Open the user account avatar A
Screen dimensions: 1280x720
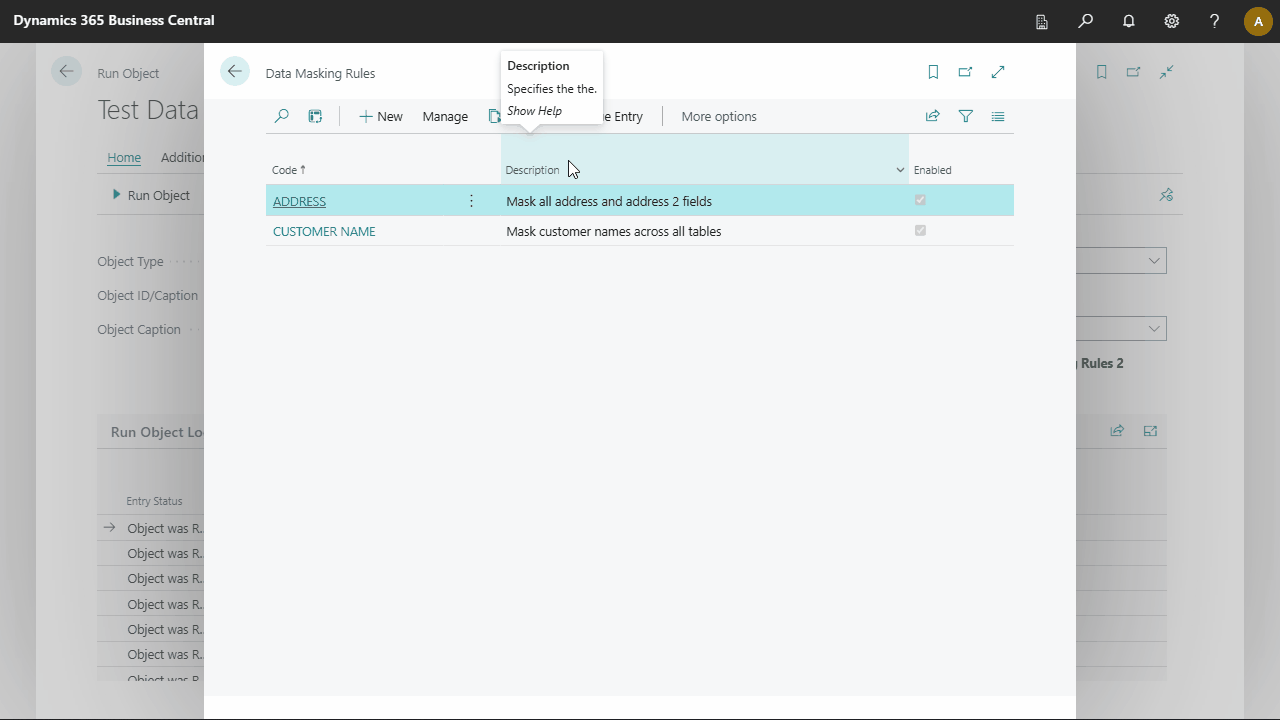click(1258, 21)
